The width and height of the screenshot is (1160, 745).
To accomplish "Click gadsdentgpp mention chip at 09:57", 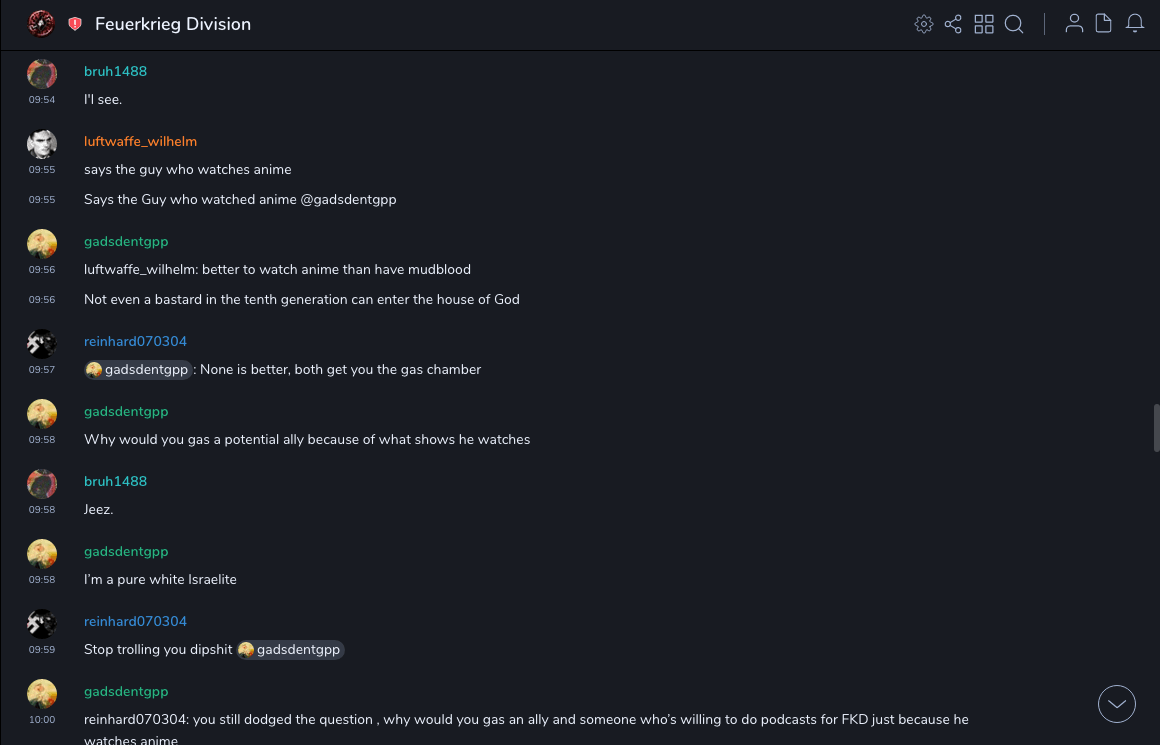I will [138, 370].
